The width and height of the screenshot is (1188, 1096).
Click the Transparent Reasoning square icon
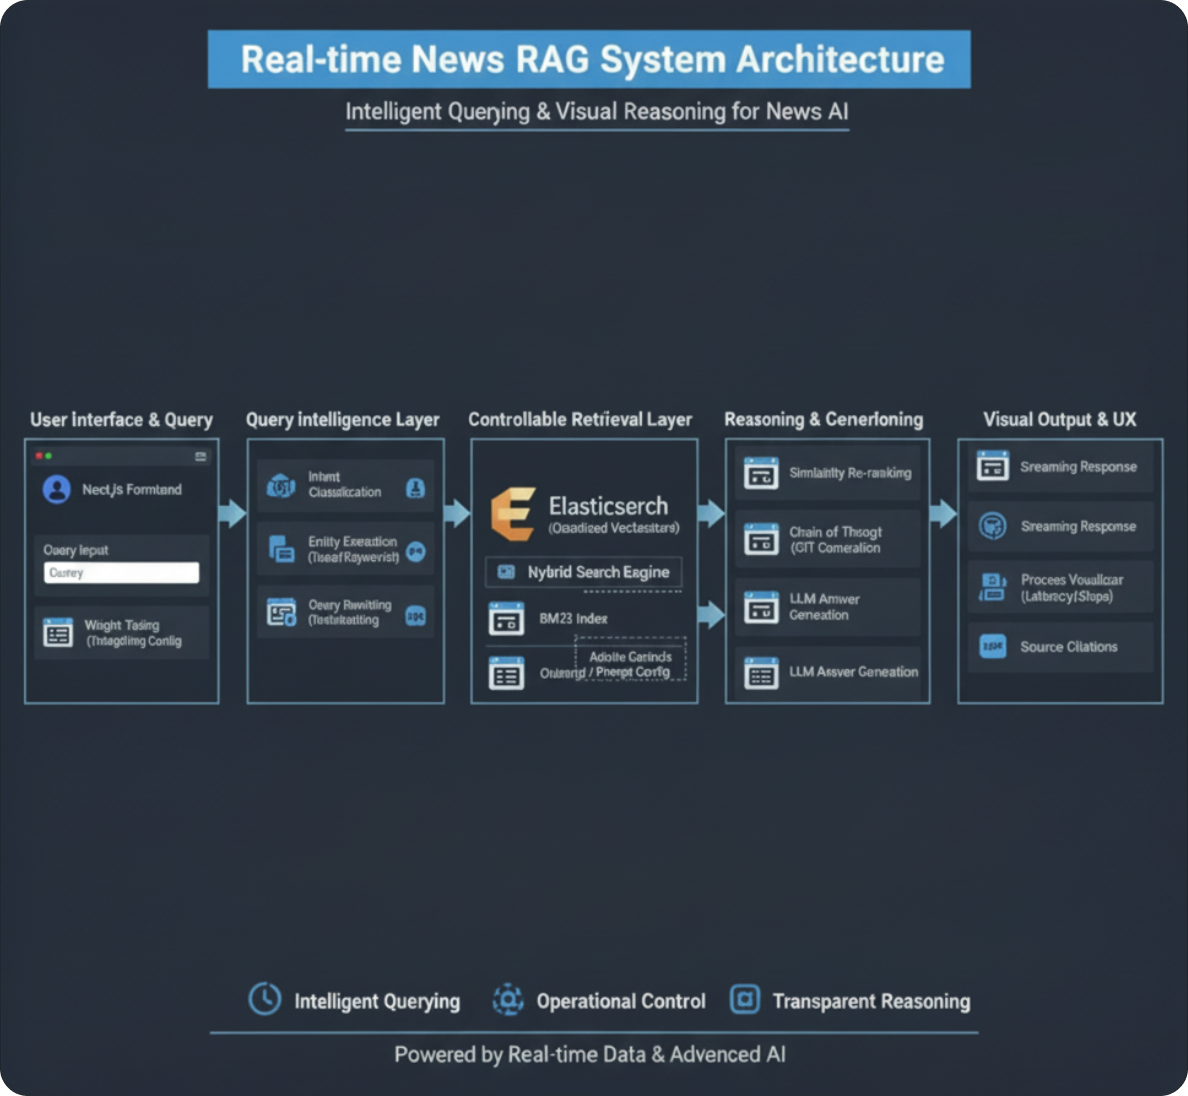click(x=745, y=999)
